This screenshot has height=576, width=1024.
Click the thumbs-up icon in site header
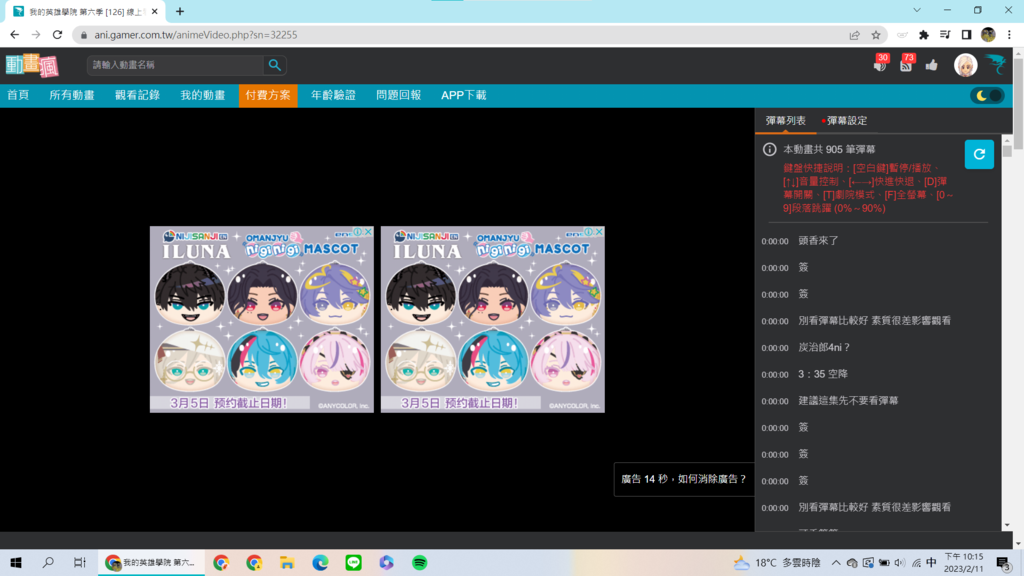[x=931, y=64]
